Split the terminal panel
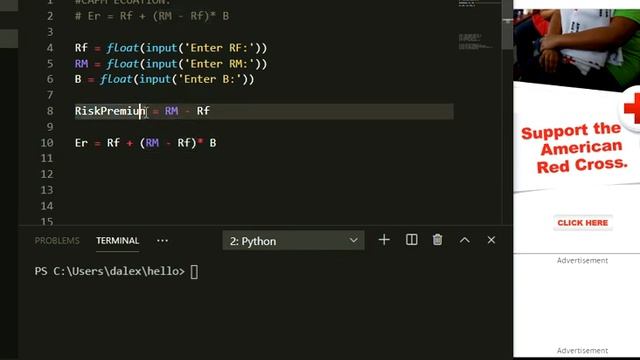 [x=411, y=240]
